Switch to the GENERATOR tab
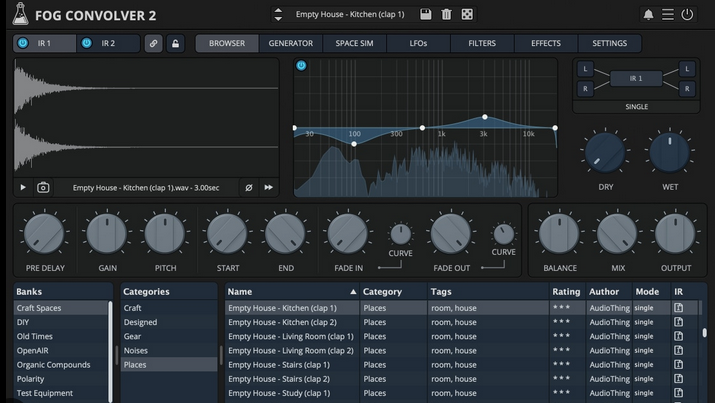This screenshot has height=403, width=715. [290, 43]
